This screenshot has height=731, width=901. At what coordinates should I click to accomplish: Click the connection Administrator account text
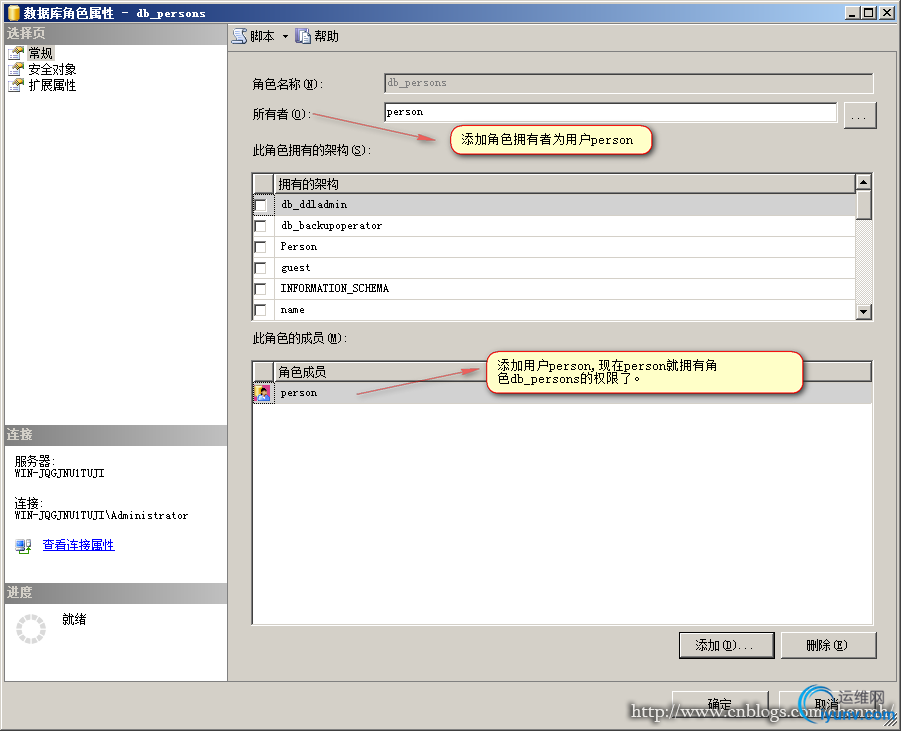pyautogui.click(x=101, y=515)
